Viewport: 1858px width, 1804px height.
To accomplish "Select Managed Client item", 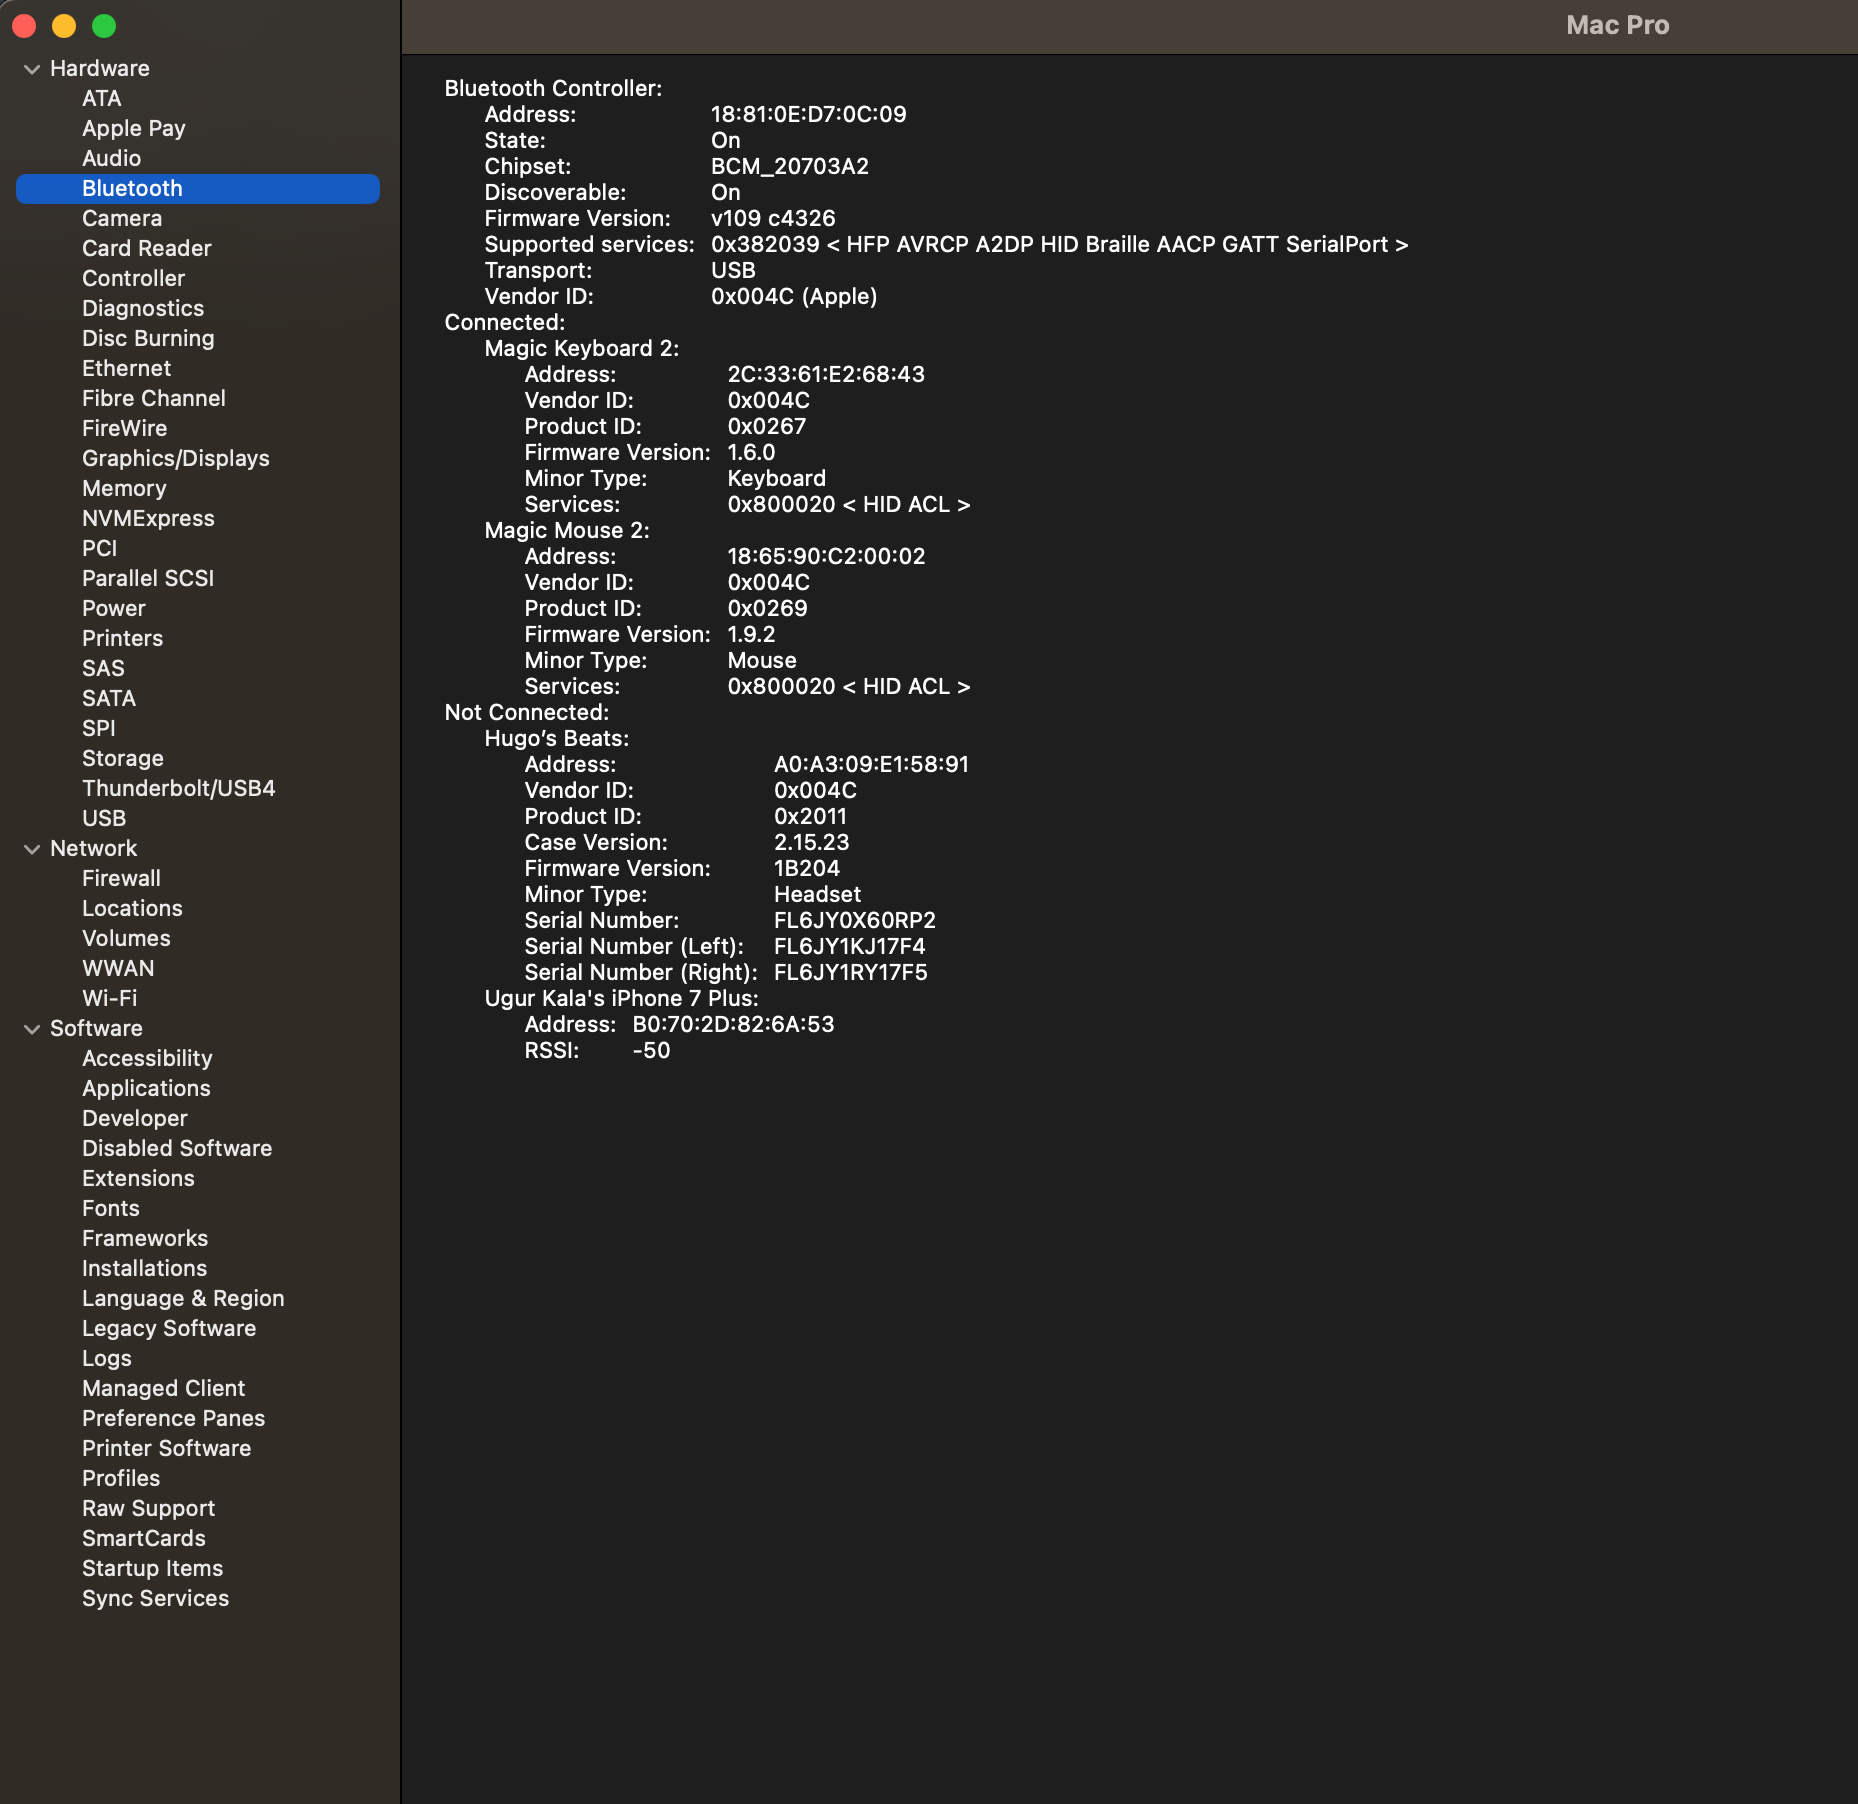I will pyautogui.click(x=163, y=1388).
